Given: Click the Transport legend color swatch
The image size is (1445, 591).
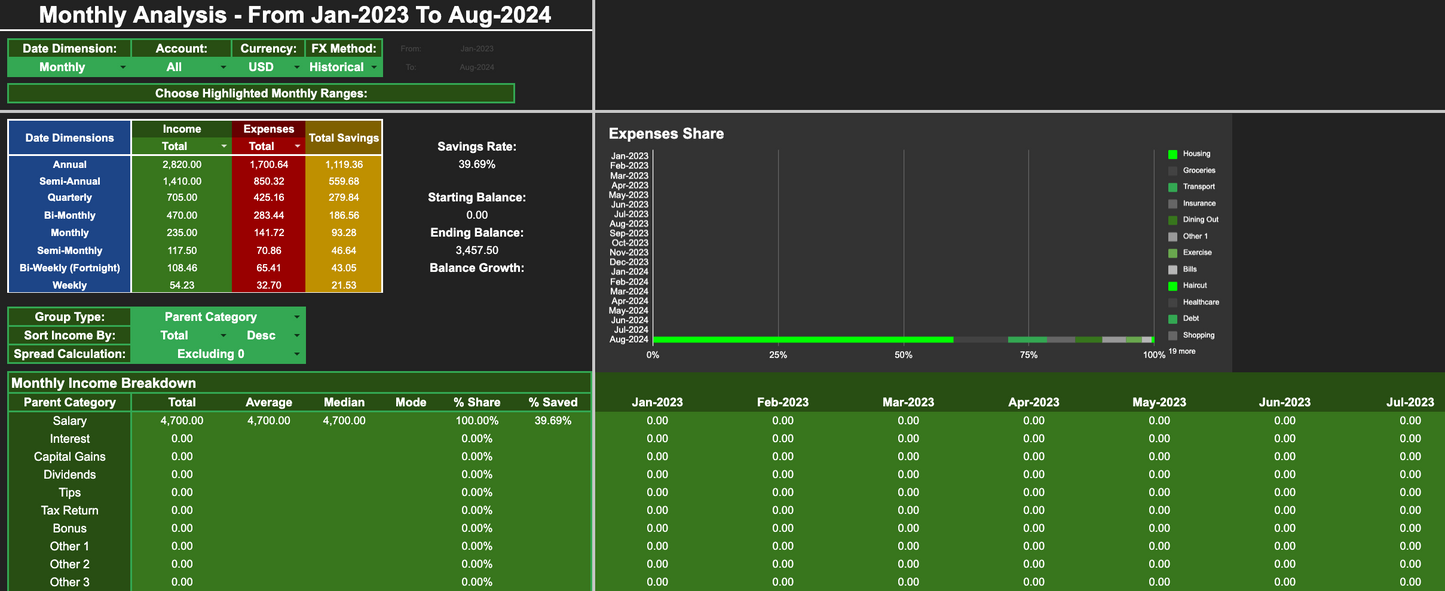Looking at the screenshot, I should [1172, 187].
